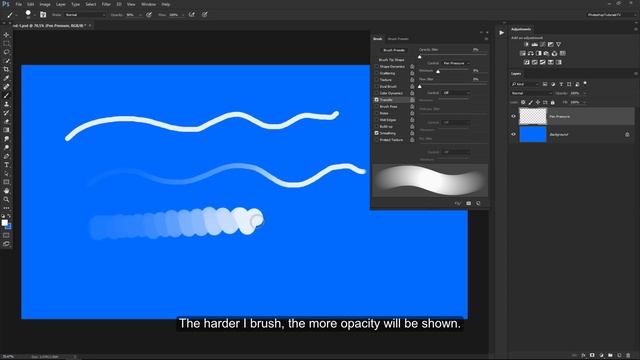The image size is (640, 360).
Task: Open Flow slider dropdown in options bar
Action: (x=183, y=15)
